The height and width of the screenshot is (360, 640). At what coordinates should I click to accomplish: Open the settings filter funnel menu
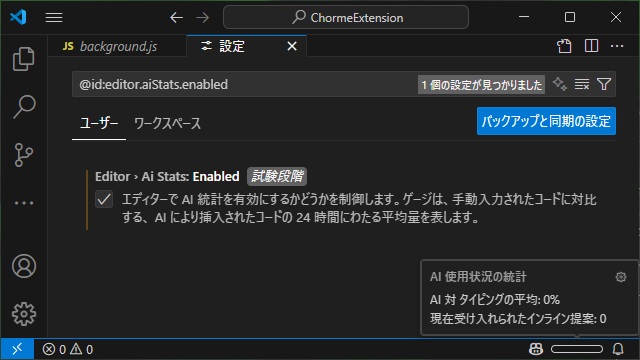604,84
